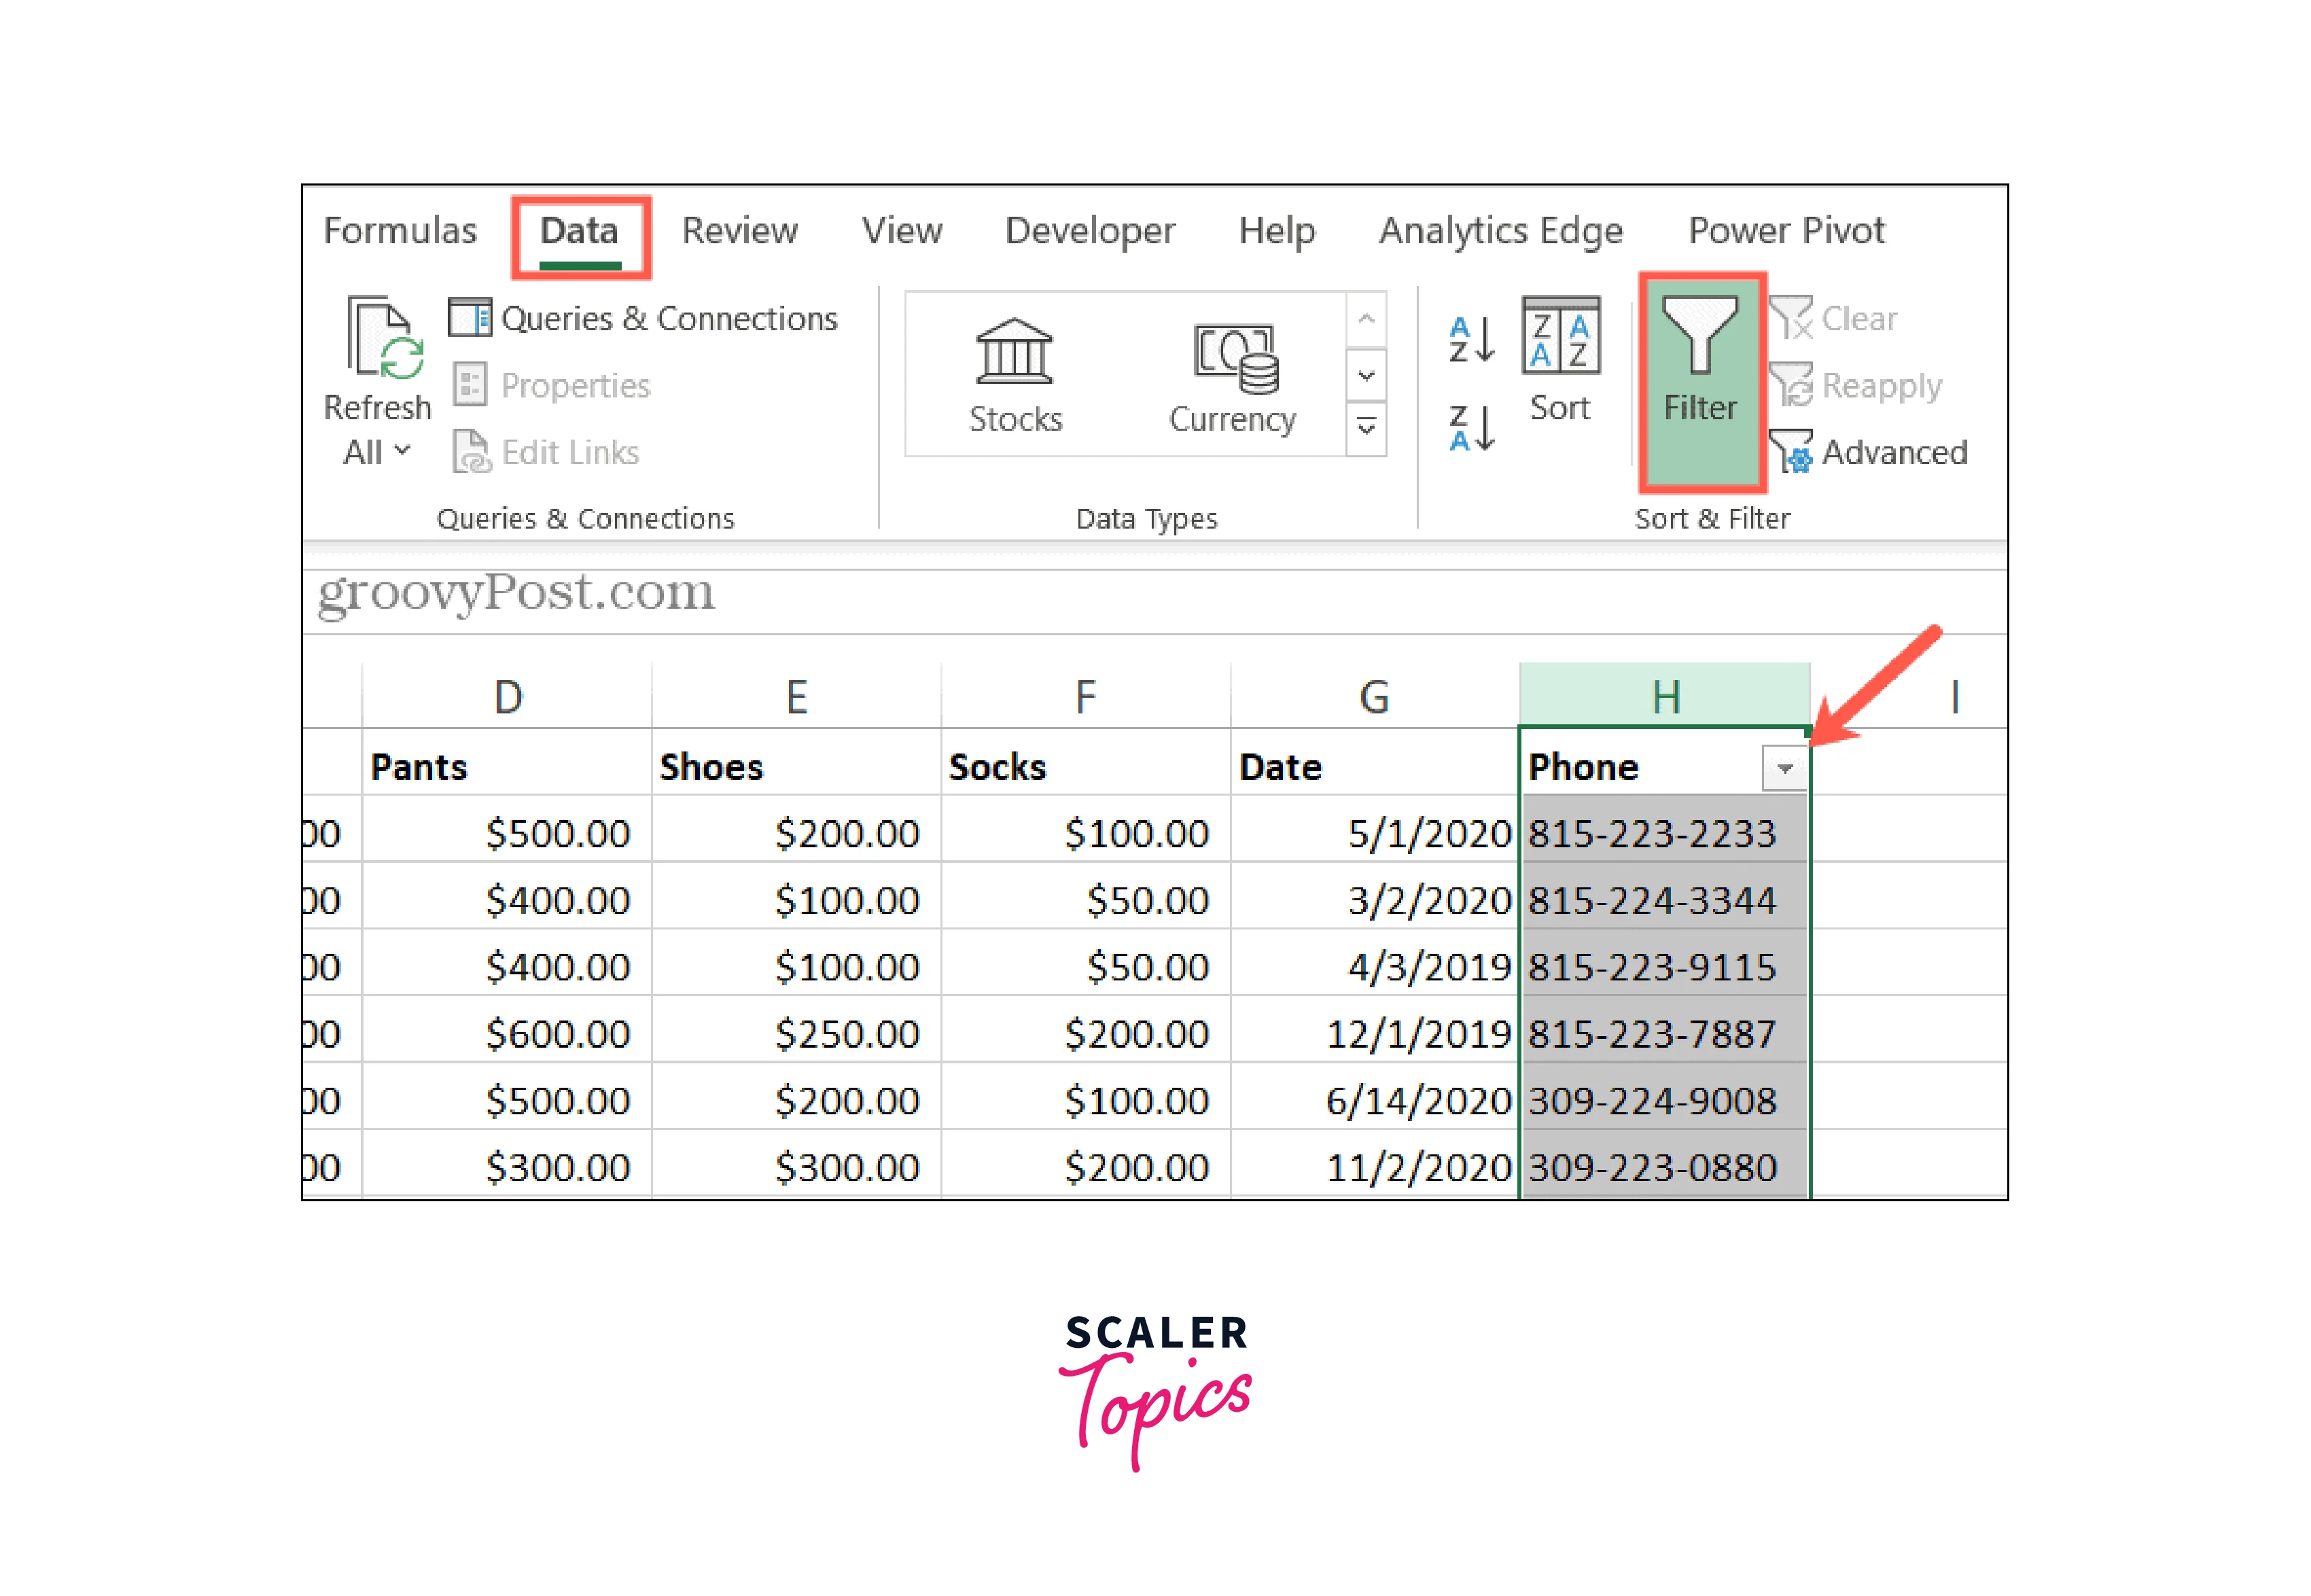Sort Z to A descending

[1471, 428]
